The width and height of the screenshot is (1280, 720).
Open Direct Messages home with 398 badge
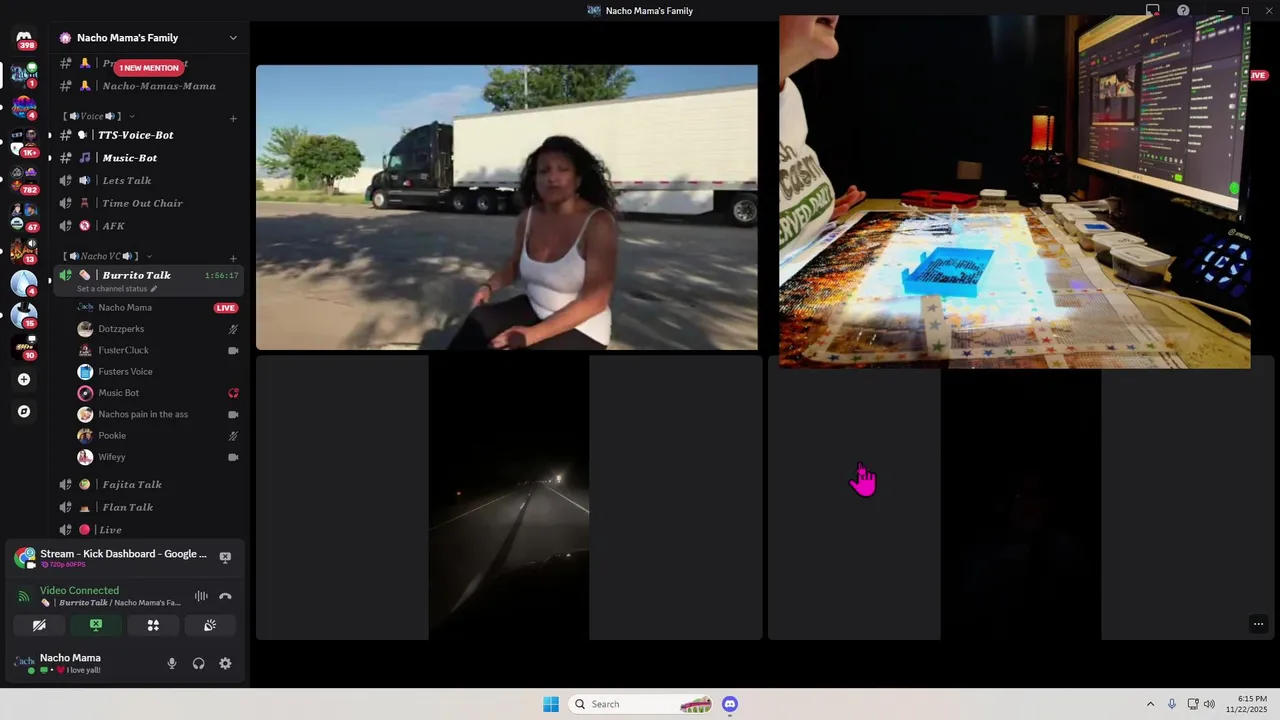(x=24, y=38)
